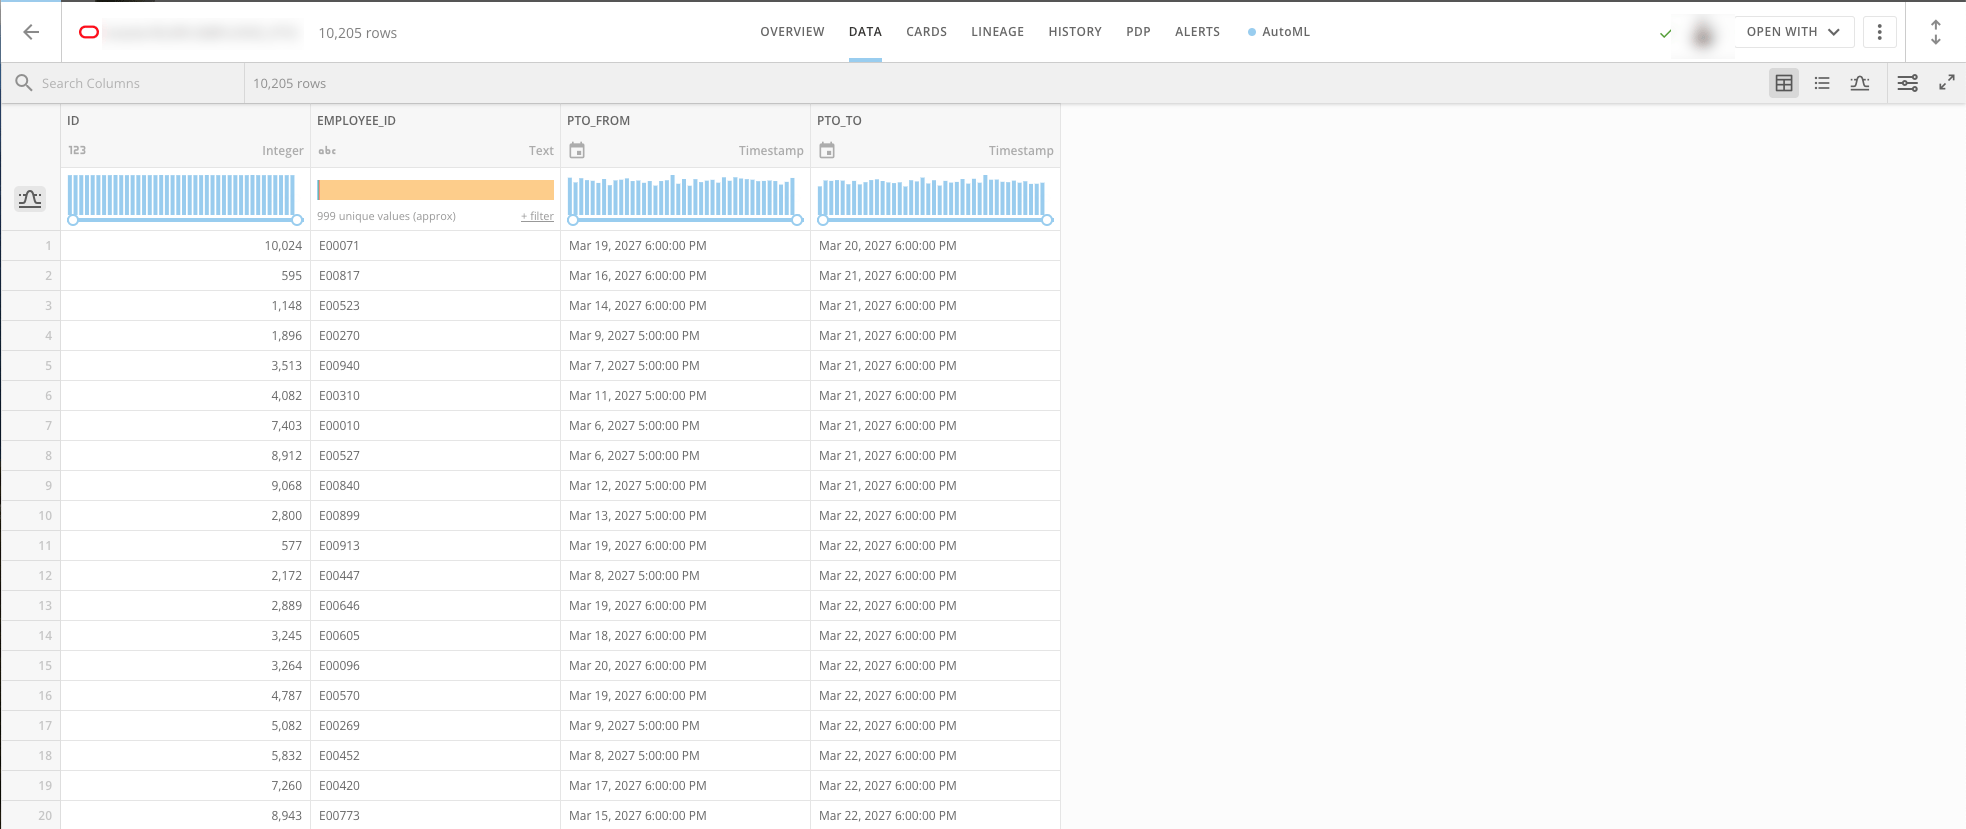Open the OPEN WITH dropdown
Image resolution: width=1966 pixels, height=829 pixels.
point(1793,32)
